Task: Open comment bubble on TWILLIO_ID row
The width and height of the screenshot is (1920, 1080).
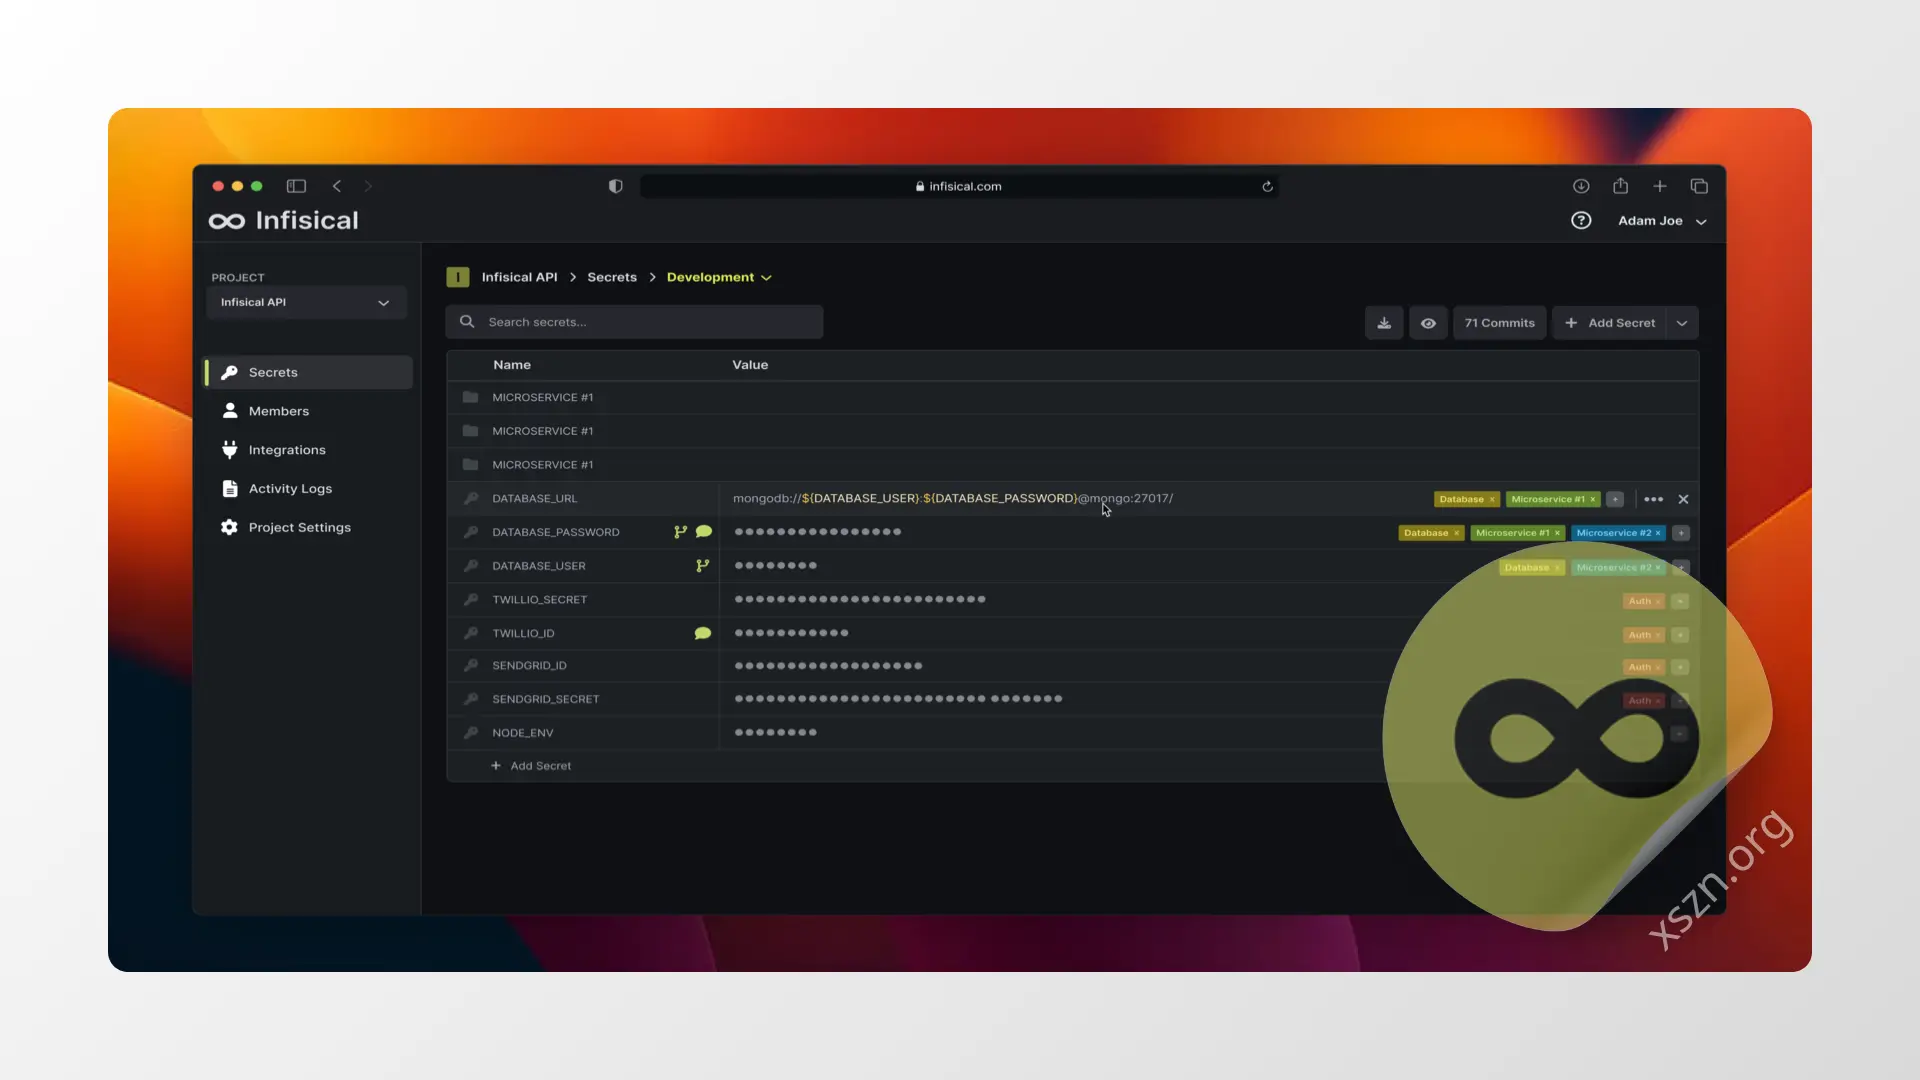Action: coord(703,633)
